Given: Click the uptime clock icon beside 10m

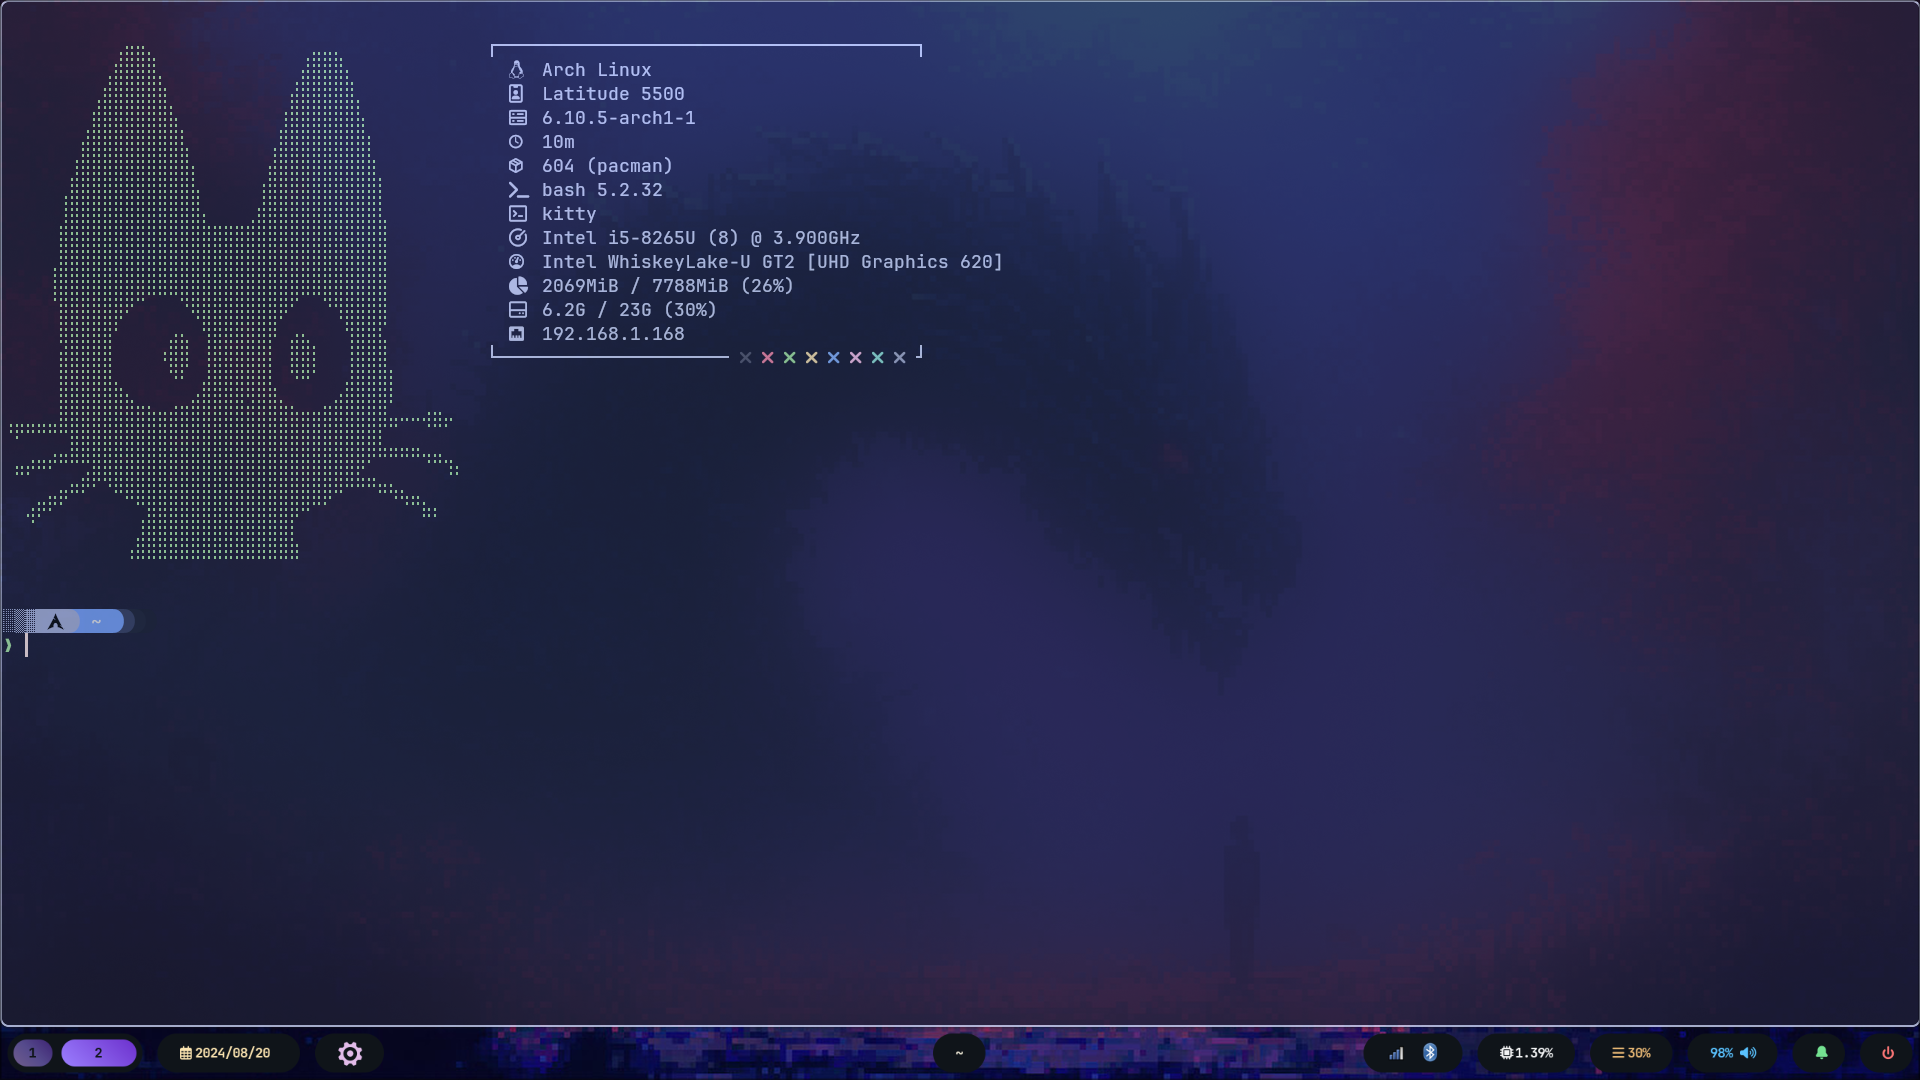Looking at the screenshot, I should click(x=516, y=142).
